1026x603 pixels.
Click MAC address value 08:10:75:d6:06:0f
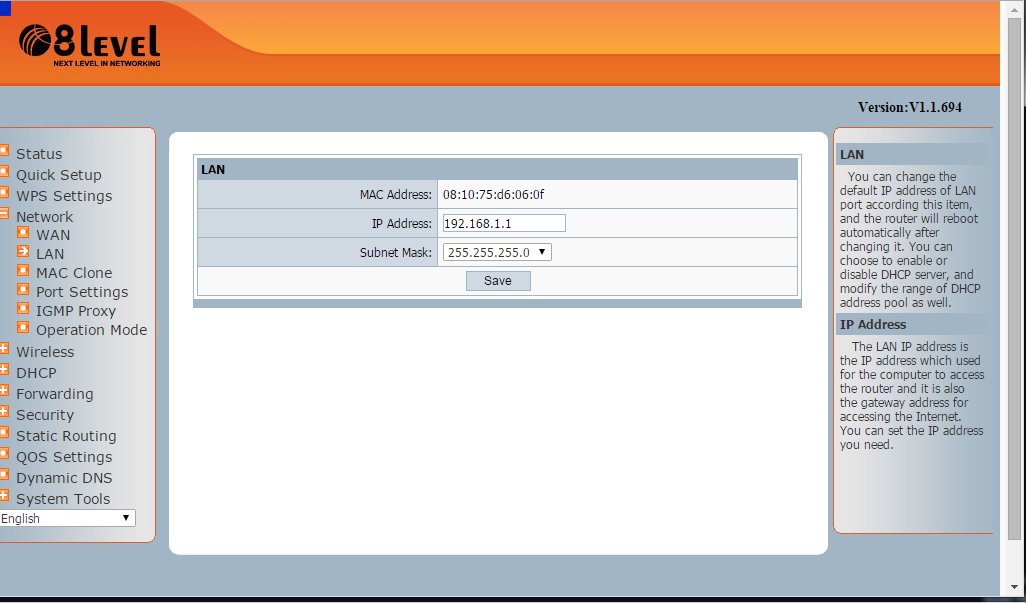point(494,194)
